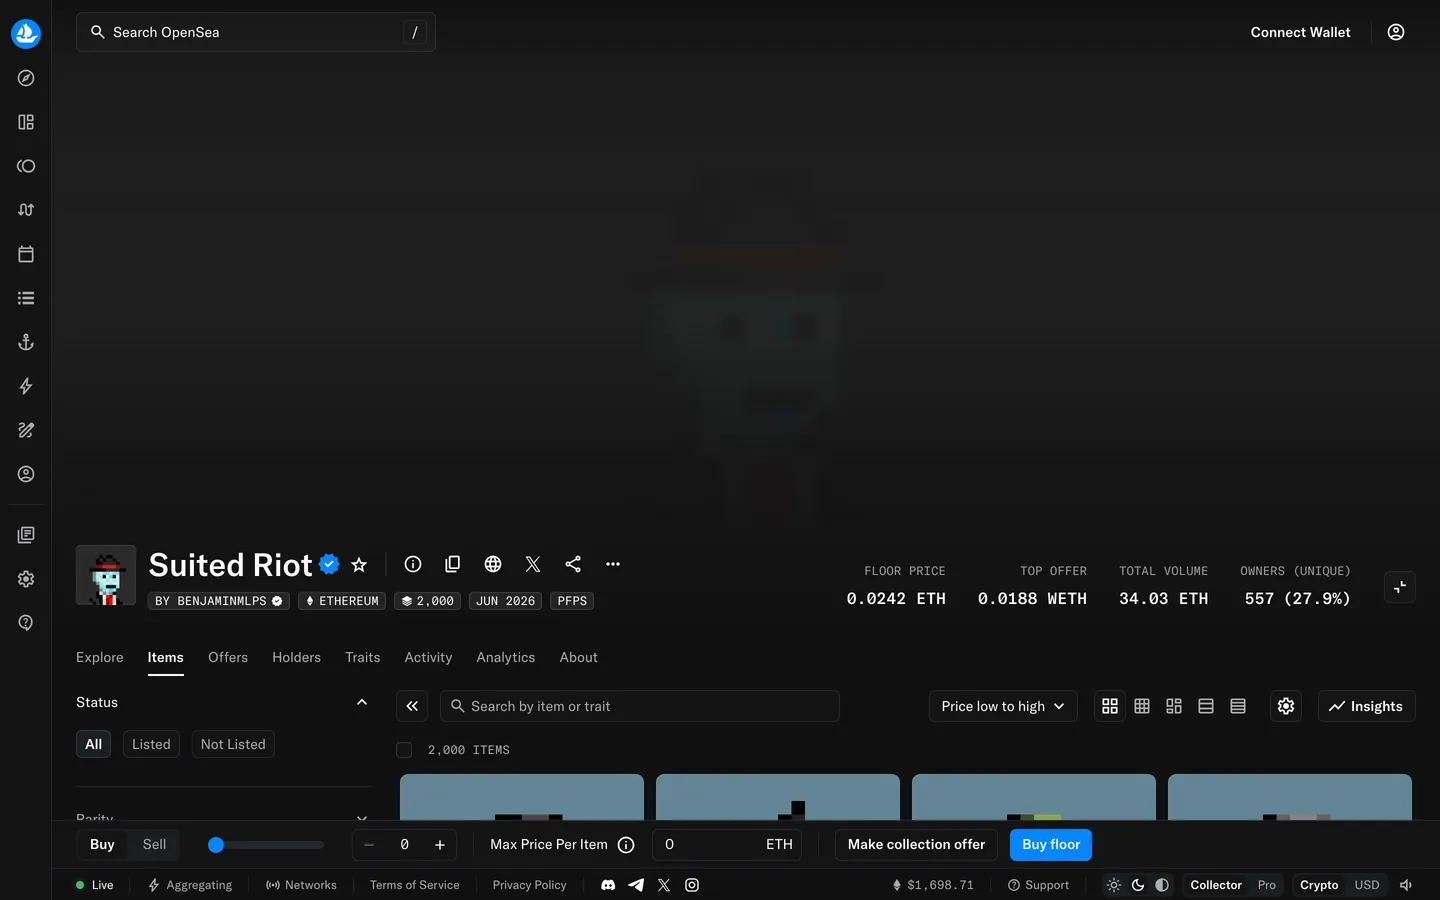Switch currency display to USD

click(1367, 885)
